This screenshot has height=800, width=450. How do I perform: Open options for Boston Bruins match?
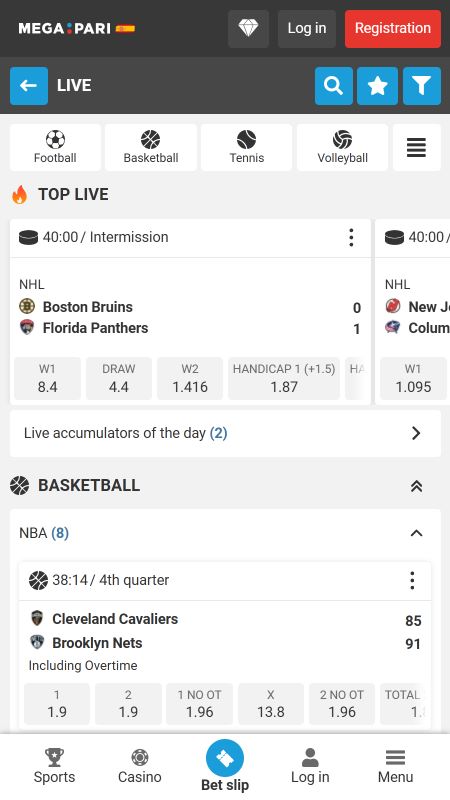pos(351,238)
